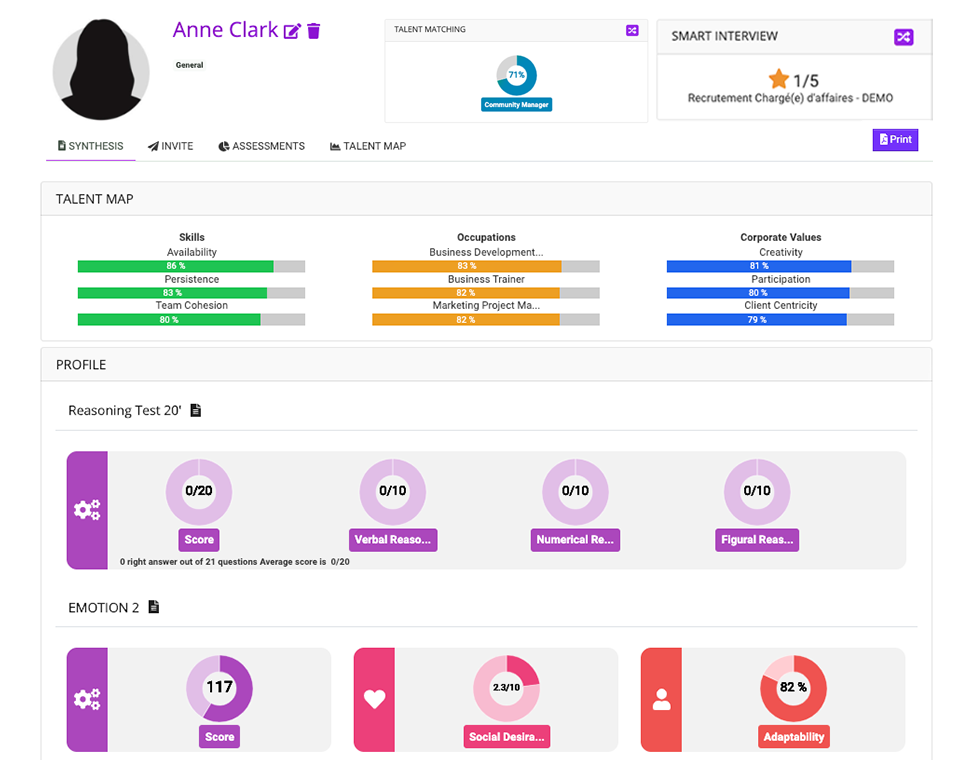Click the 71% donut chart in Talent Matching
The width and height of the screenshot is (974, 760).
coord(516,73)
